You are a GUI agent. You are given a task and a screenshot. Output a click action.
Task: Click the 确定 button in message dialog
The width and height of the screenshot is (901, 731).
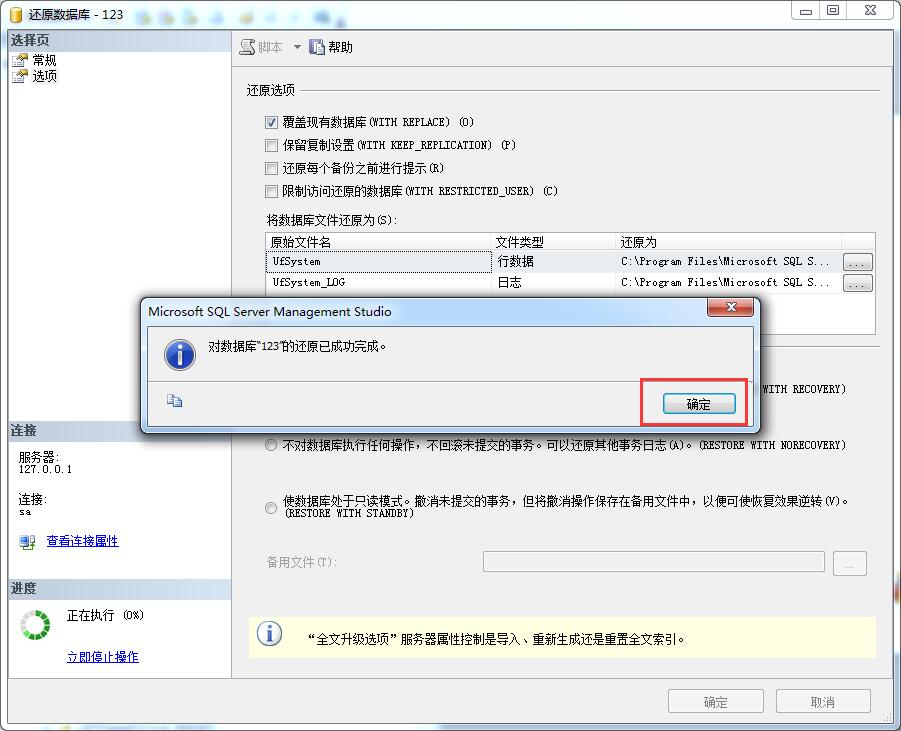699,404
